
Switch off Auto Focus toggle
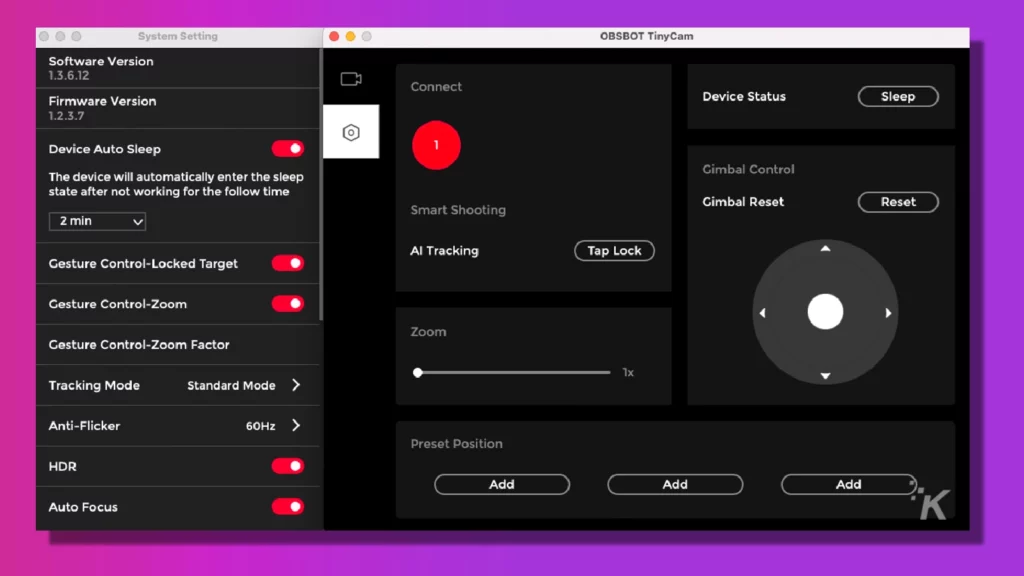[288, 507]
